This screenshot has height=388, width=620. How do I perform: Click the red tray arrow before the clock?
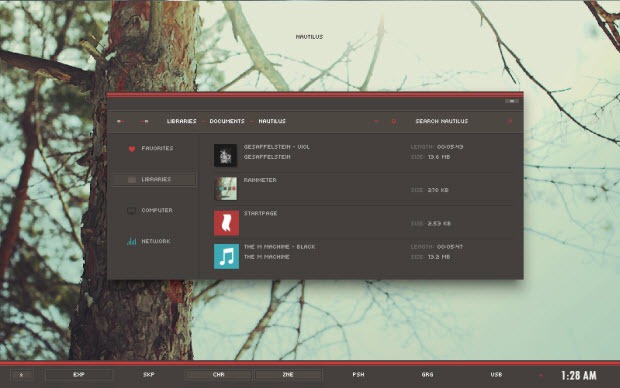pyautogui.click(x=541, y=375)
